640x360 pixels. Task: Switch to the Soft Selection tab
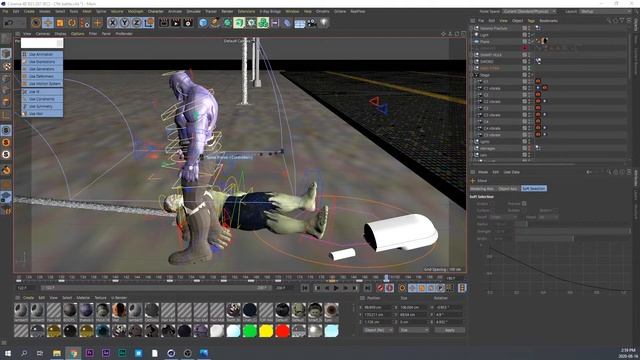[534, 189]
